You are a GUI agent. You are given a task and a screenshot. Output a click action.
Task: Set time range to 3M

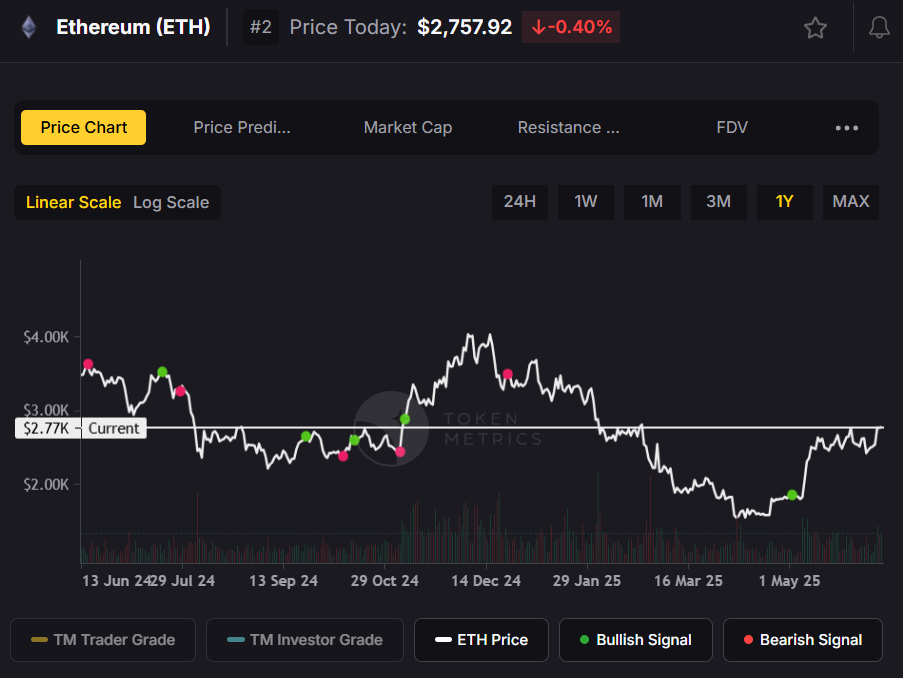point(718,202)
